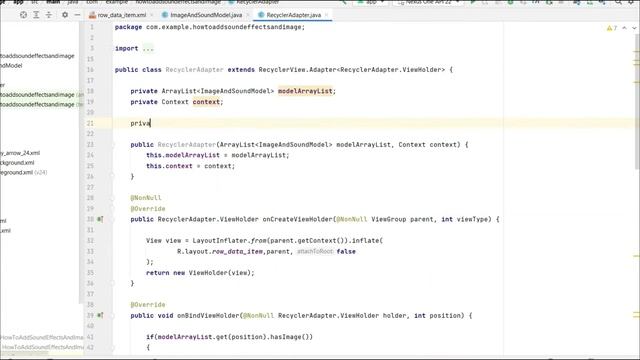Open the Nexus One API 22 device dropdown

tap(429, 2)
